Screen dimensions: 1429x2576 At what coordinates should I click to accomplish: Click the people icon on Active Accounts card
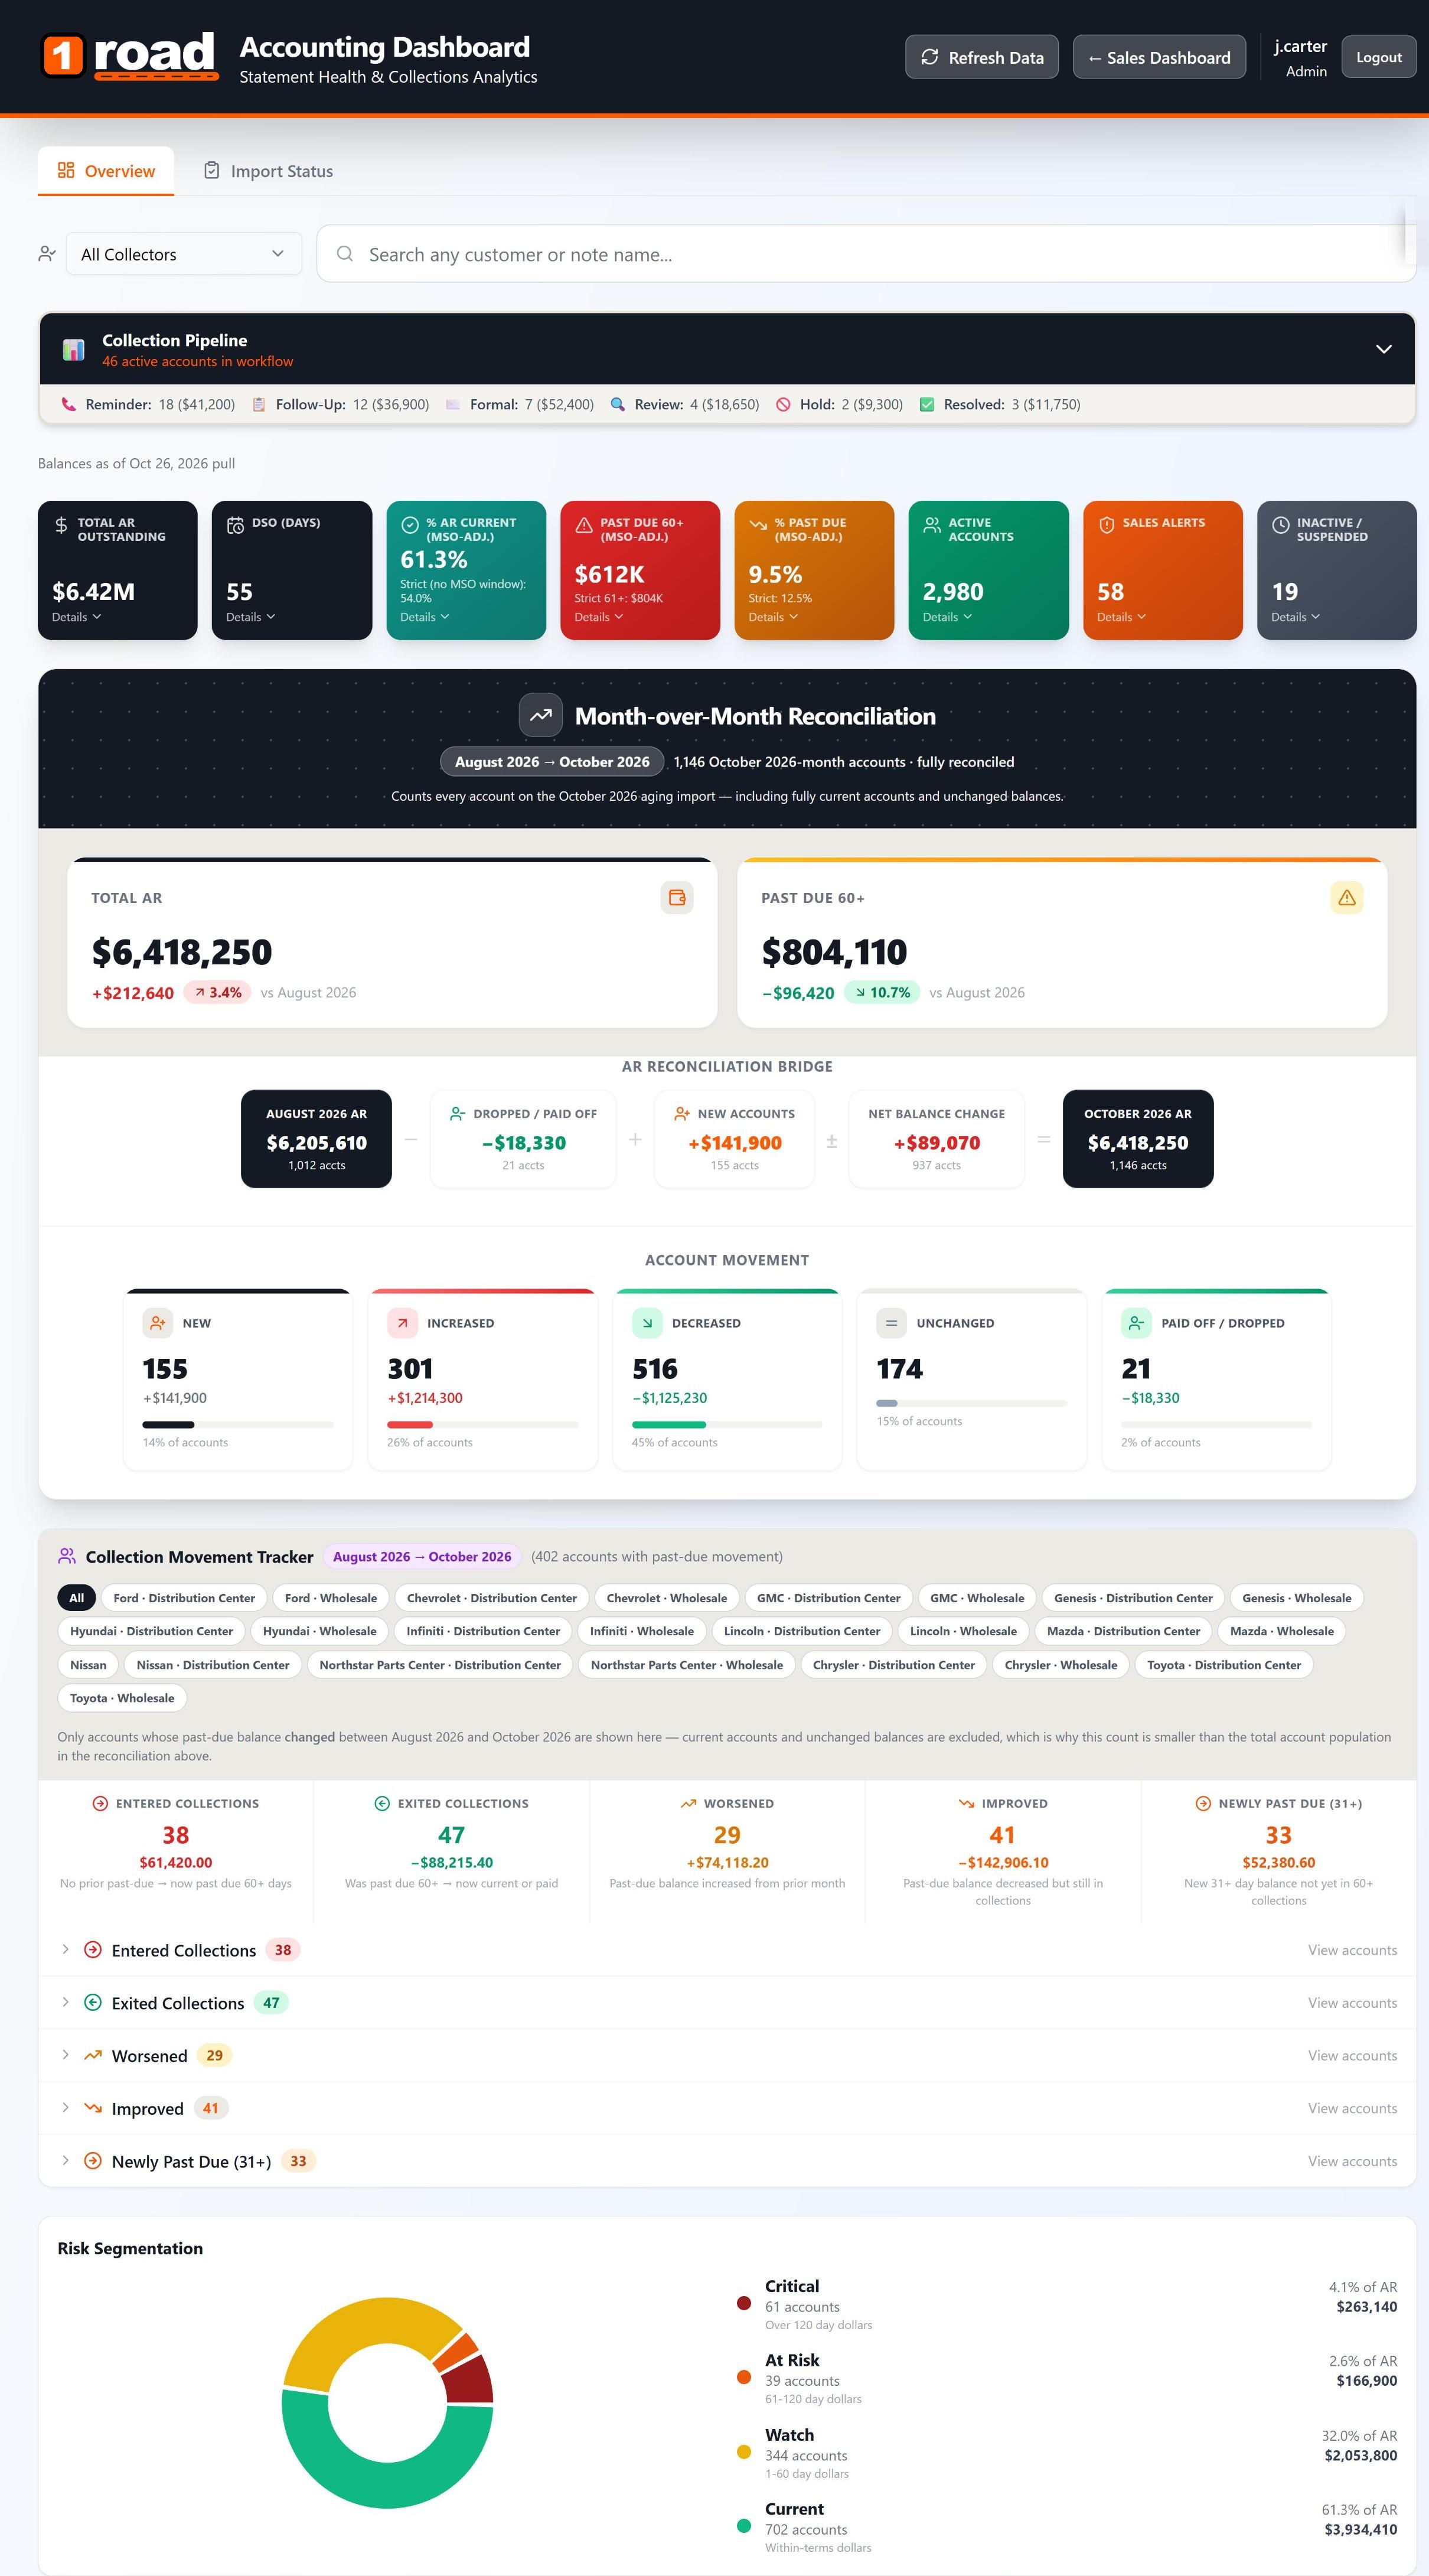pyautogui.click(x=932, y=525)
